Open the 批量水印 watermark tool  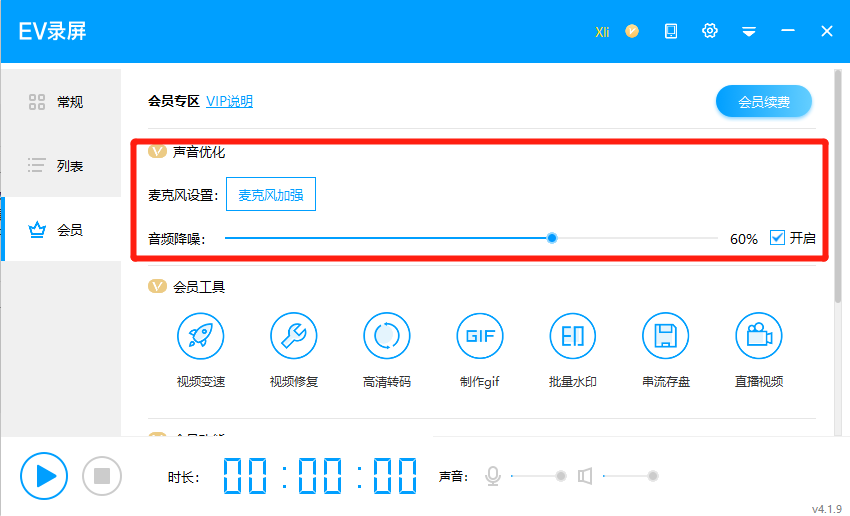573,337
